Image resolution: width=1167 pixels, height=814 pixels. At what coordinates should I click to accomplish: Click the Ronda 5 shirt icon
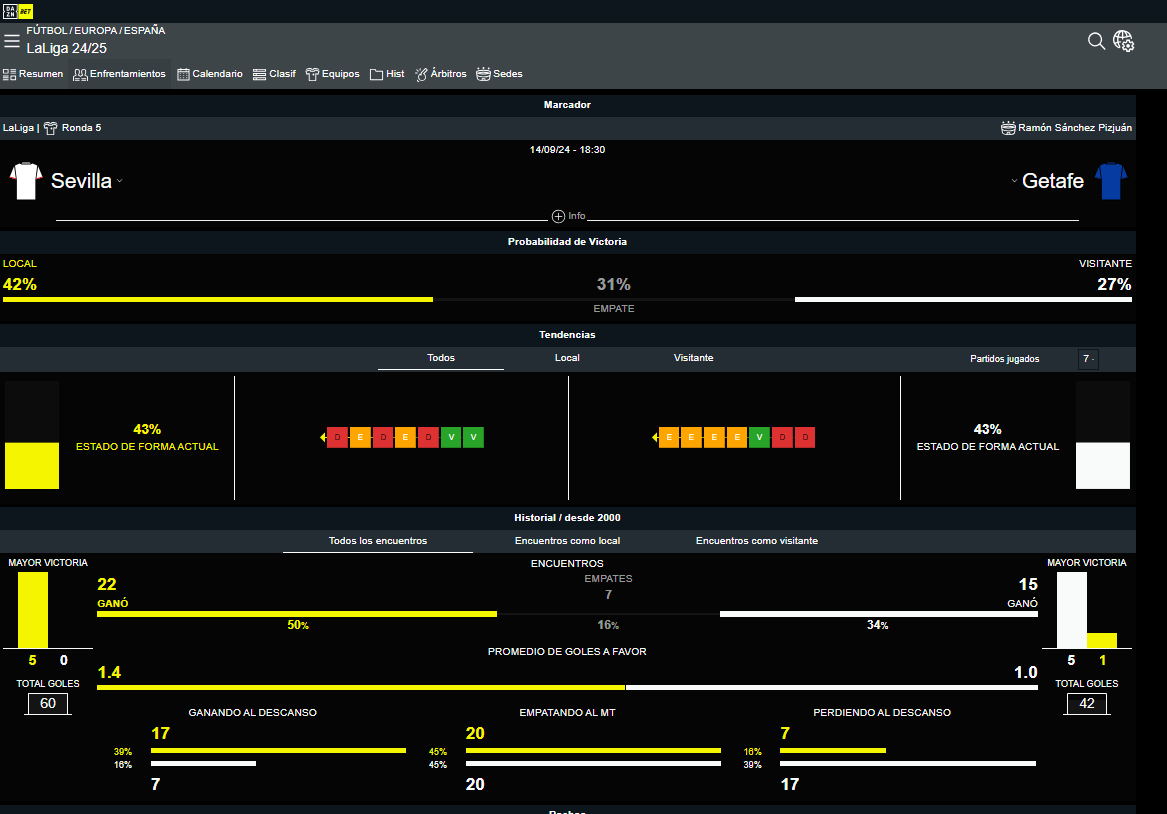coord(50,128)
